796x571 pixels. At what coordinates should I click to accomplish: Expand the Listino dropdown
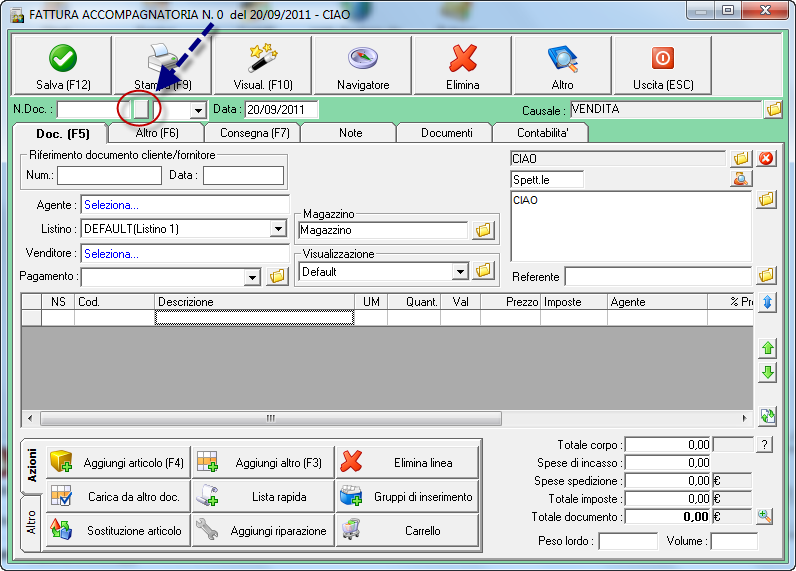[x=278, y=229]
